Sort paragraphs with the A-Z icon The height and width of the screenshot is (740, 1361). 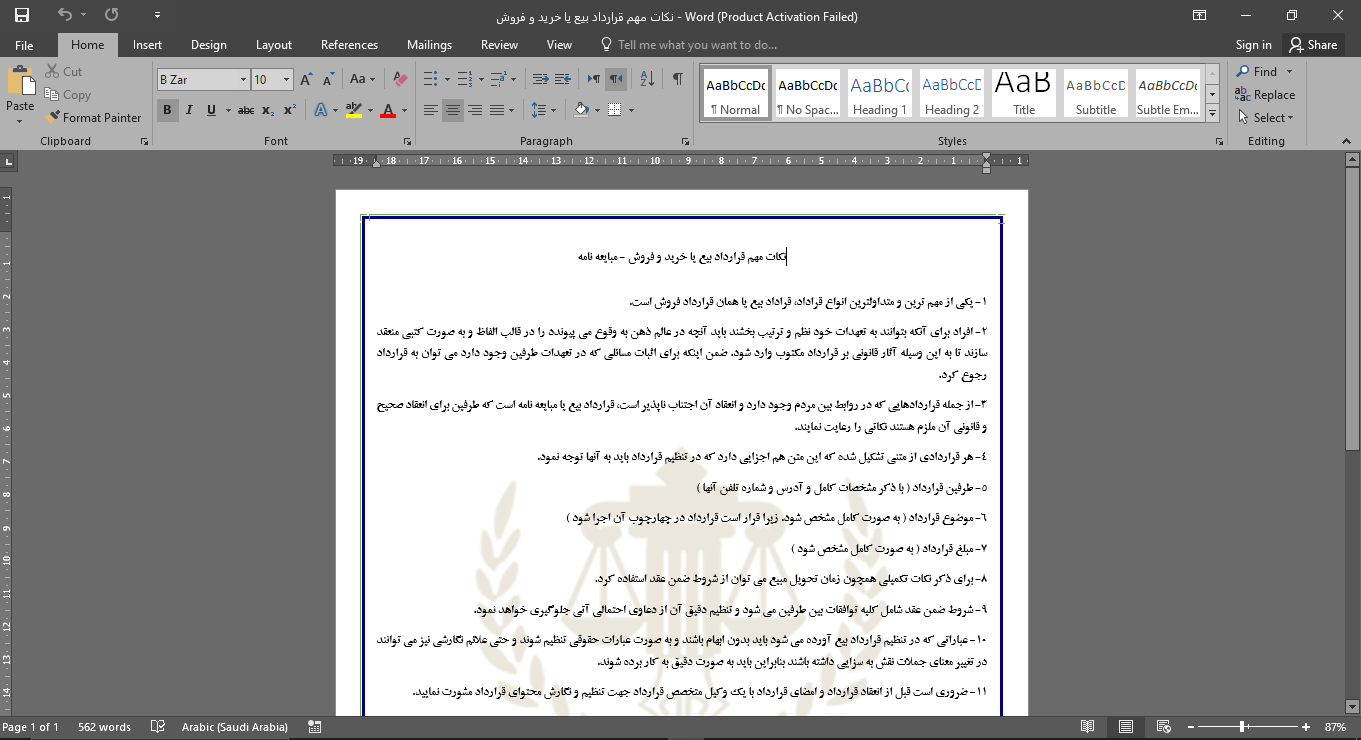tap(647, 80)
